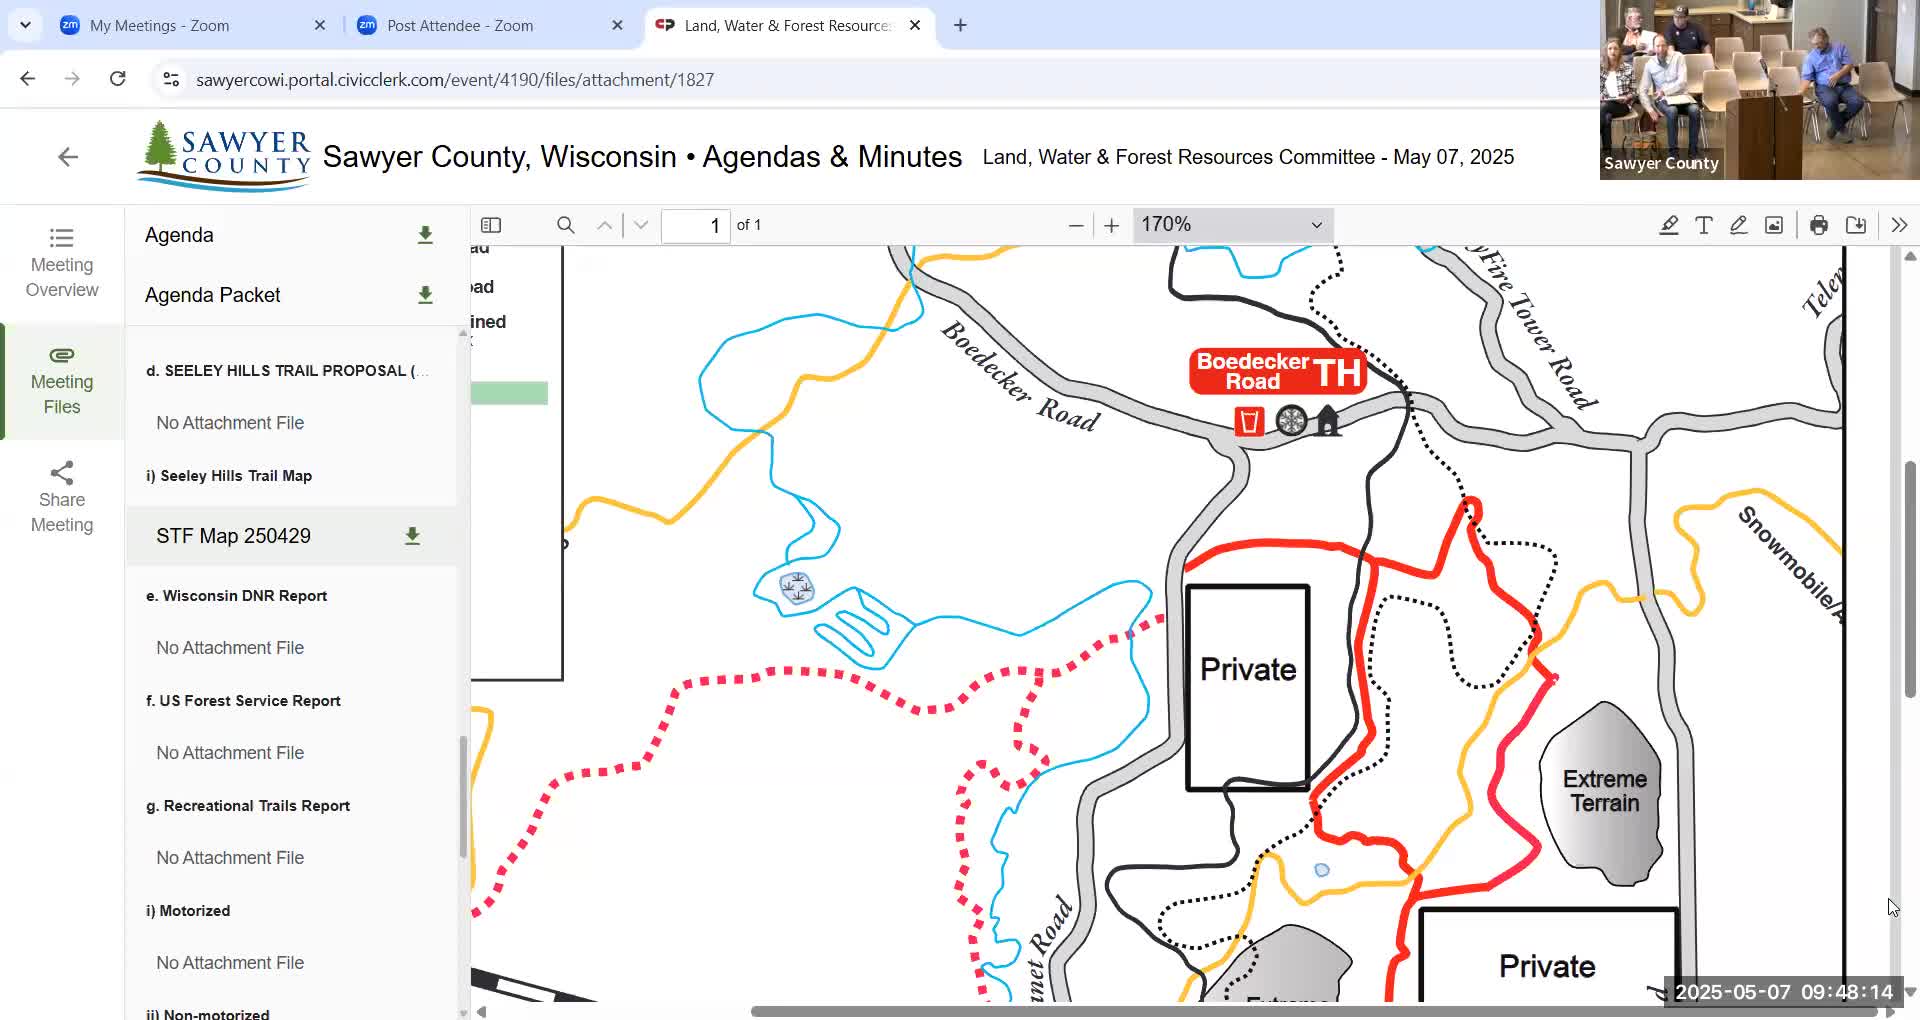Print the PDF document
This screenshot has height=1020, width=1920.
coord(1819,225)
